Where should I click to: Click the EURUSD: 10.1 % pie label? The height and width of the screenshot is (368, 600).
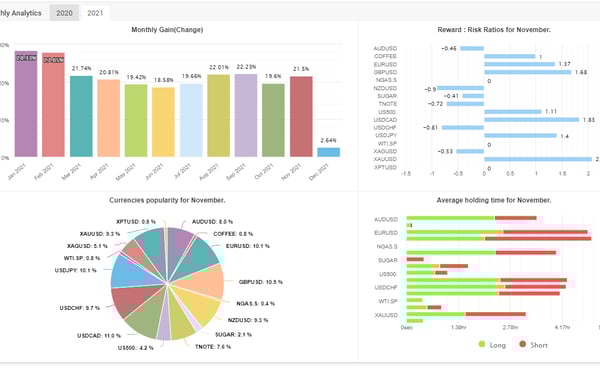click(248, 246)
